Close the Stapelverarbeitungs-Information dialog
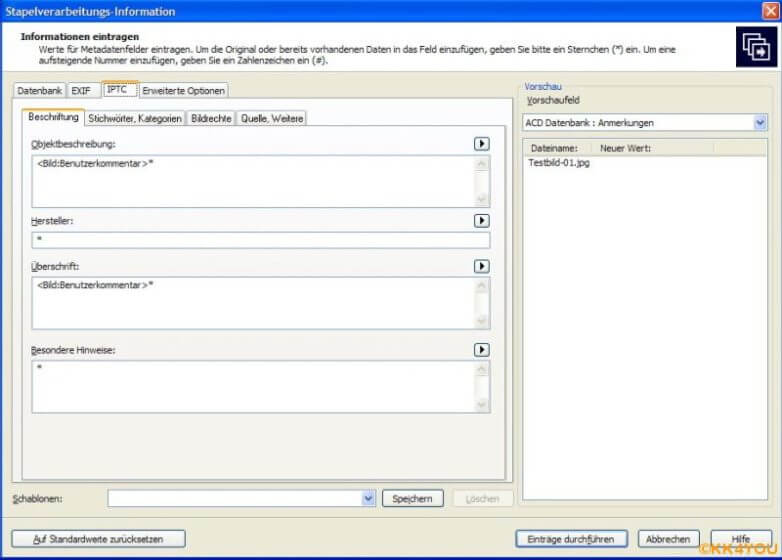 [x=771, y=11]
